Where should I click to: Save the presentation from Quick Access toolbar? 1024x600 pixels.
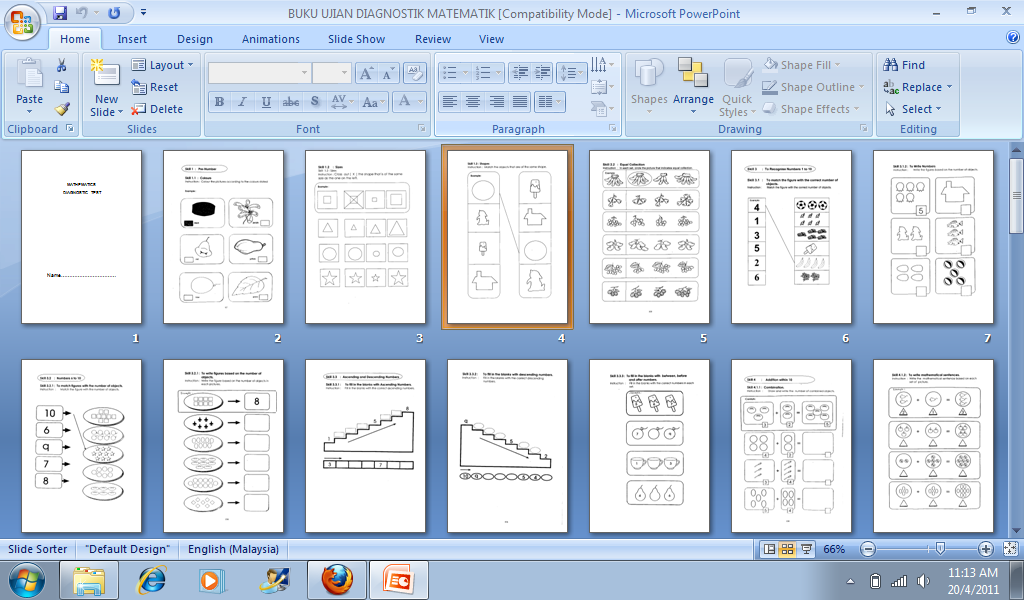click(x=60, y=12)
